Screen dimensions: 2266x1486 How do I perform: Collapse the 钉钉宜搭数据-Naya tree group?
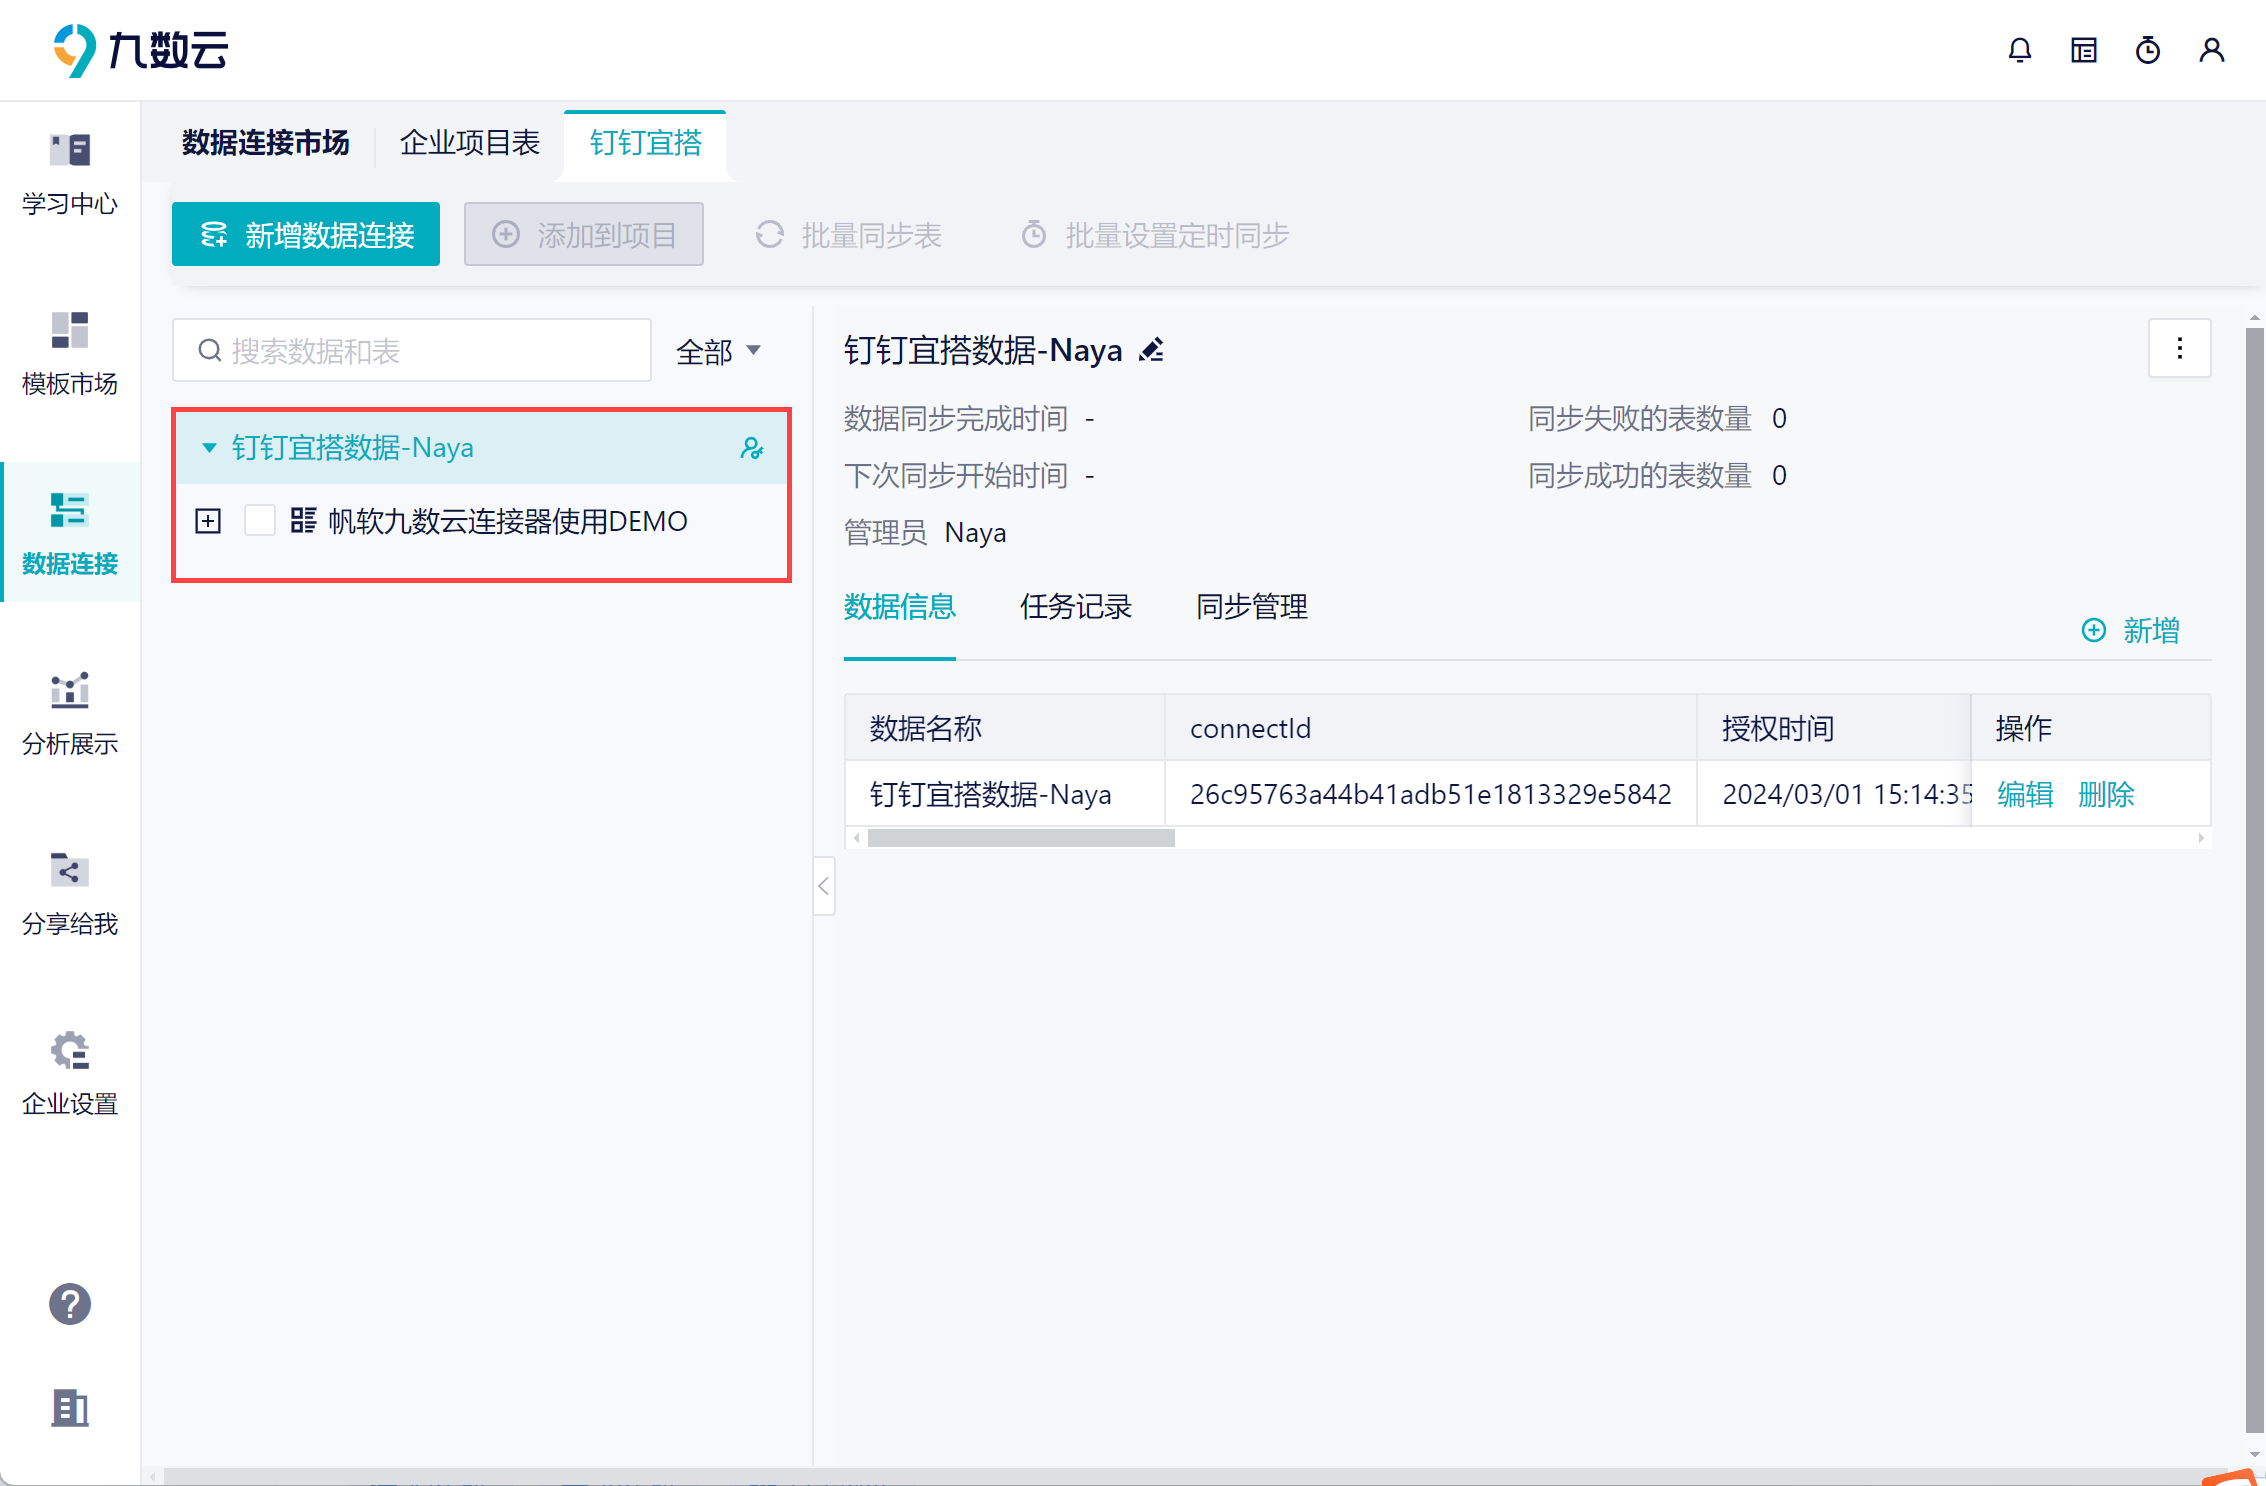[209, 448]
